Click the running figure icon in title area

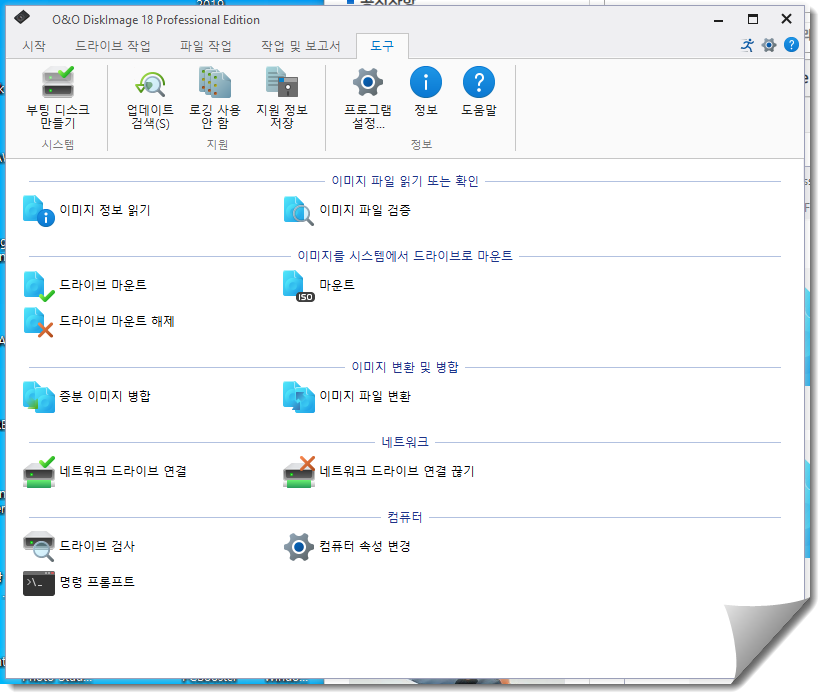click(747, 45)
